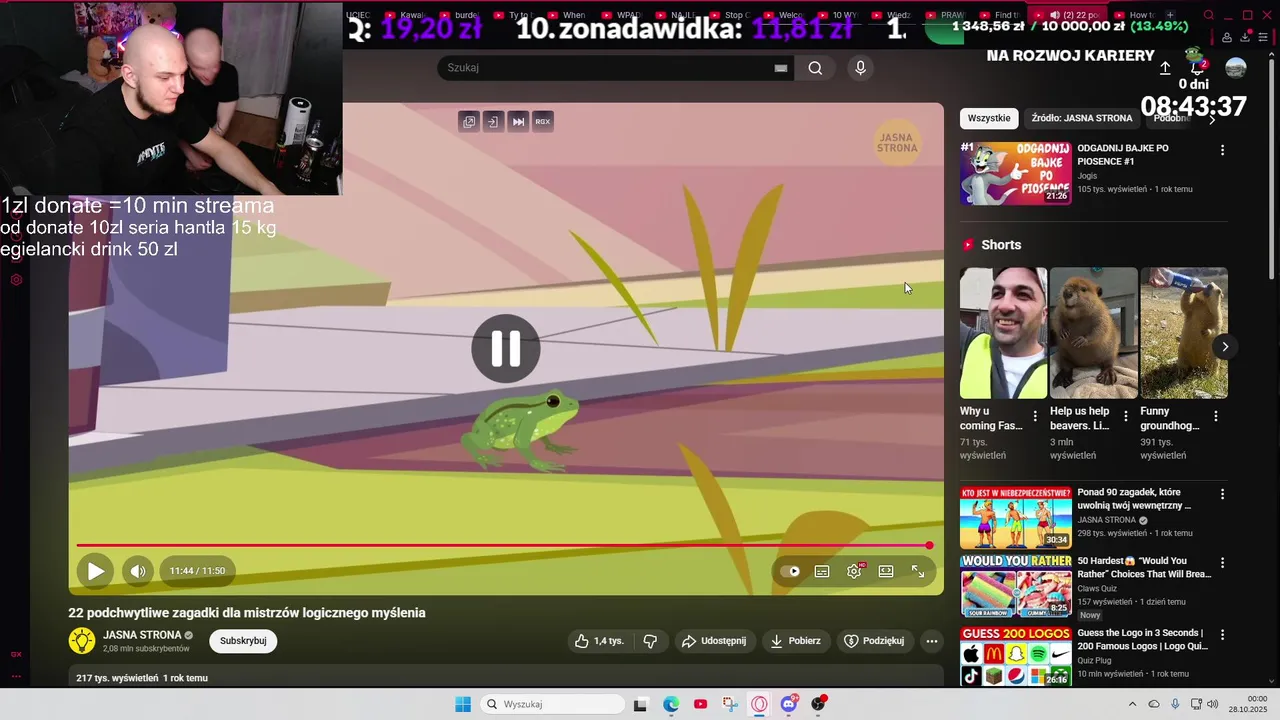This screenshot has height=720, width=1280.
Task: Select the 'Źródło: JASNA STRONA' filter chip
Action: 1082,118
